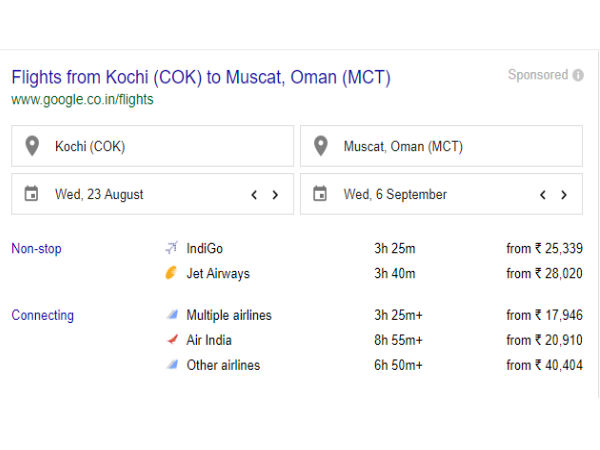Go to next departure date
The height and width of the screenshot is (450, 600).
click(275, 195)
